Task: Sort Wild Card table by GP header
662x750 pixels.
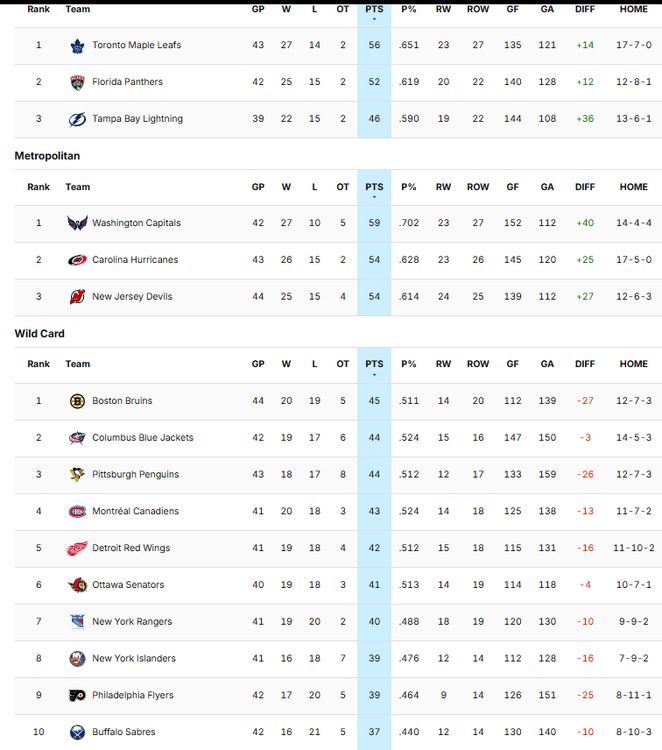Action: pos(258,364)
